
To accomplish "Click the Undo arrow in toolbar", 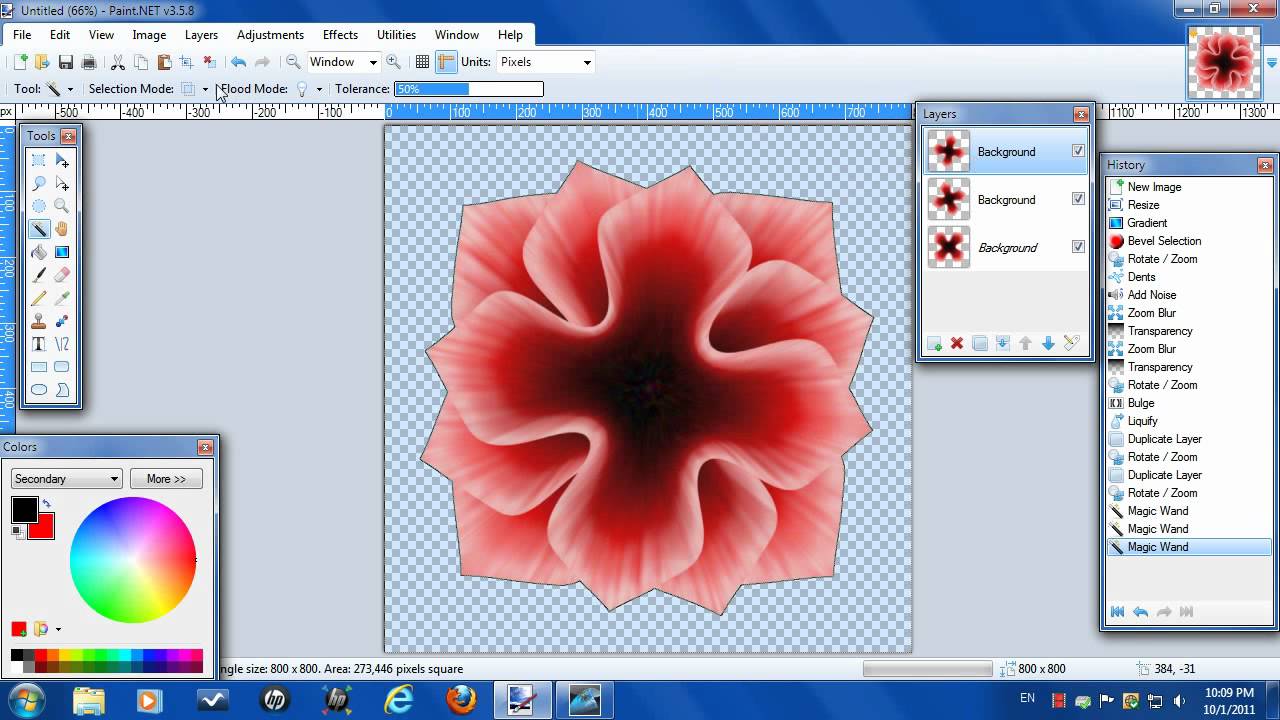I will point(238,62).
